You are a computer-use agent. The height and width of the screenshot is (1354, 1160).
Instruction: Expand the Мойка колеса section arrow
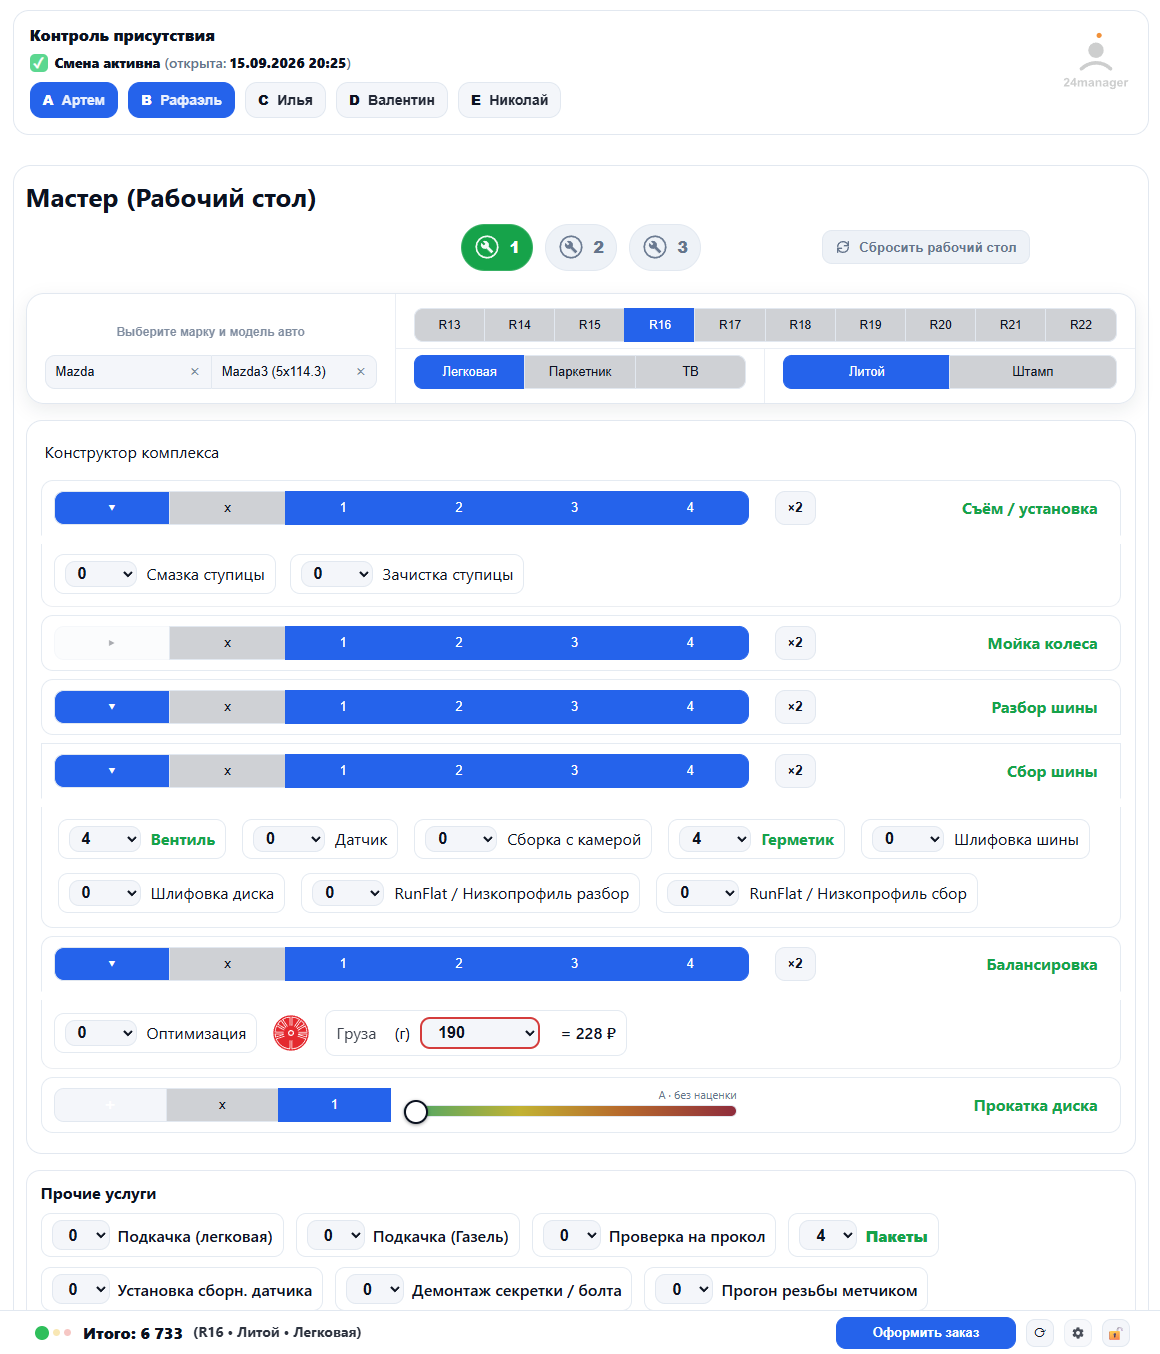[111, 643]
